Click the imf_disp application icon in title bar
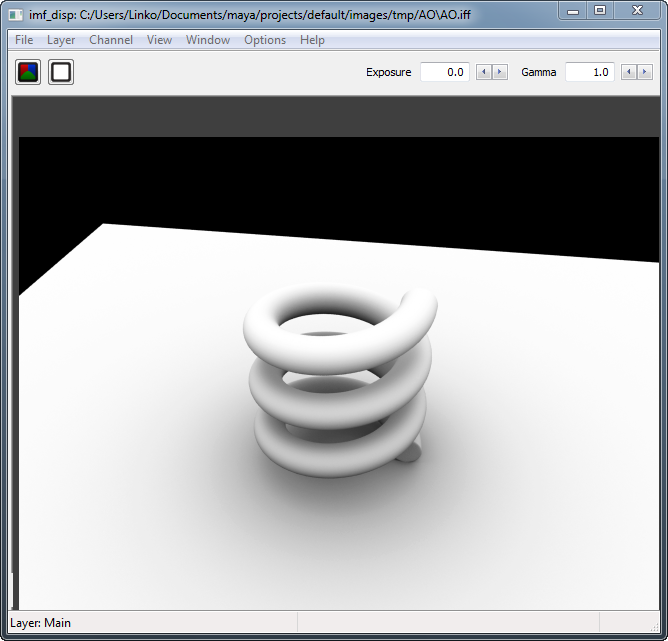 (16, 14)
